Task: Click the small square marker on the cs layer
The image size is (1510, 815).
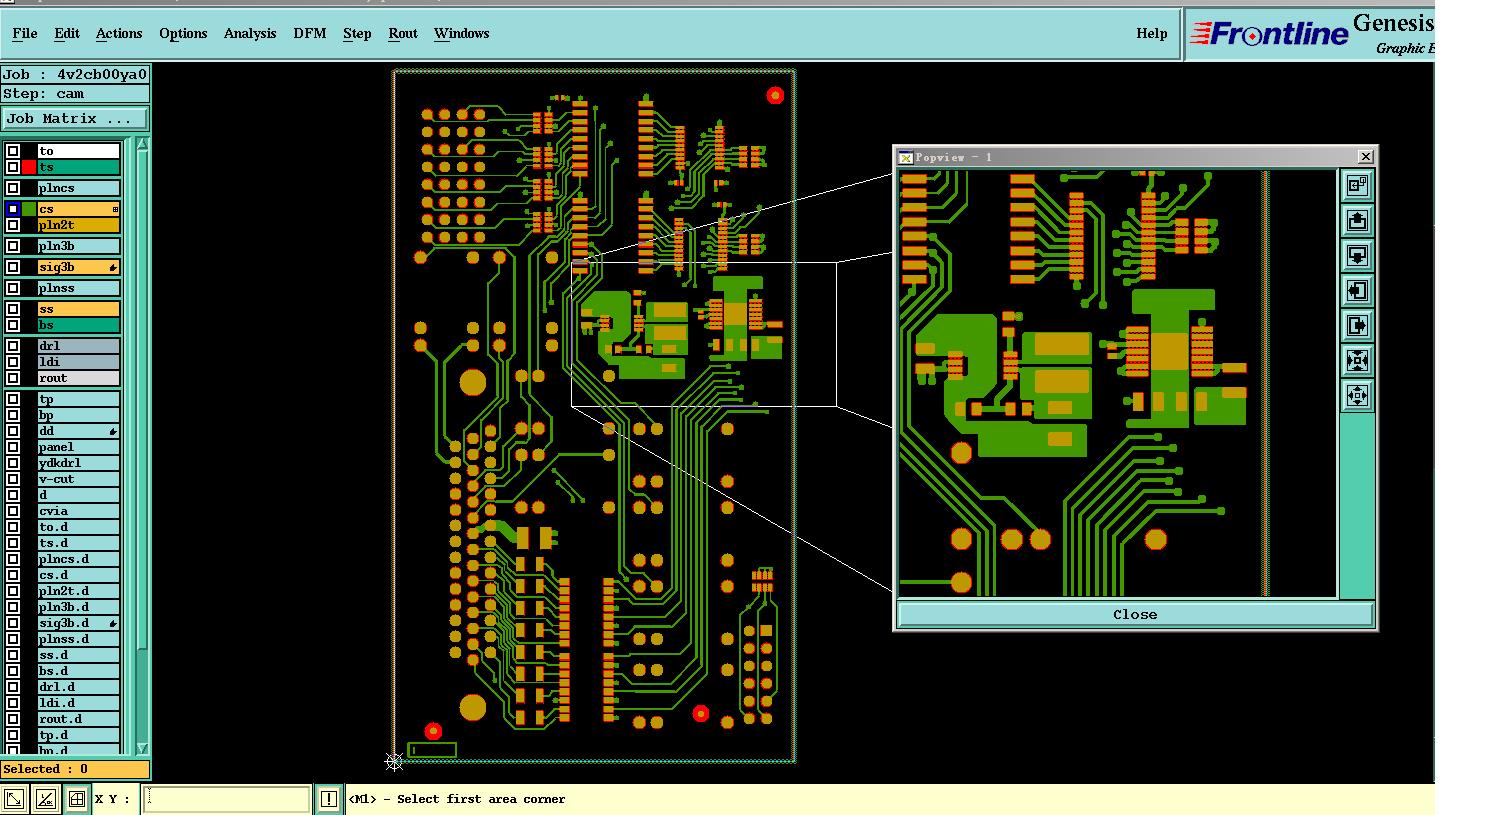Action: [115, 209]
